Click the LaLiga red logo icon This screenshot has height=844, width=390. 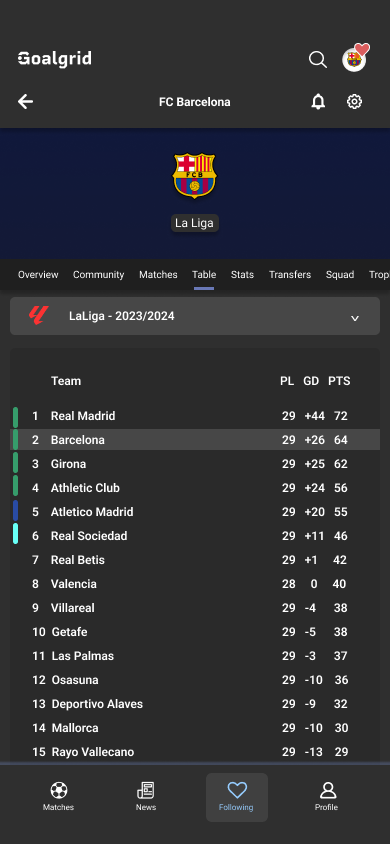pos(39,316)
